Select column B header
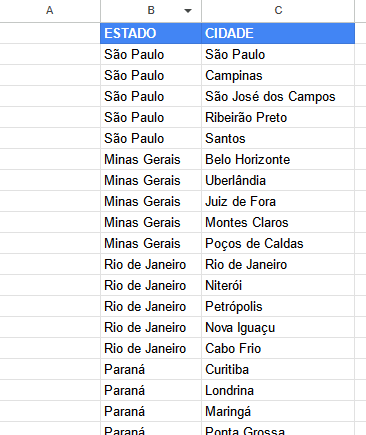 [x=151, y=11]
